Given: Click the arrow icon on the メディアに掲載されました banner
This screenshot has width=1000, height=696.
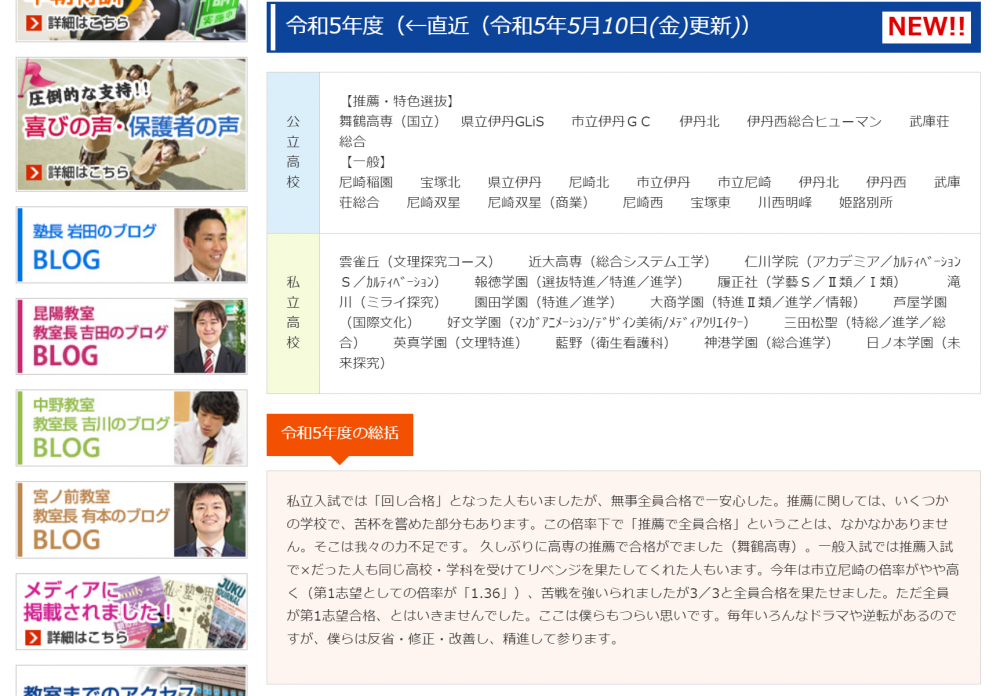Looking at the screenshot, I should (x=34, y=637).
